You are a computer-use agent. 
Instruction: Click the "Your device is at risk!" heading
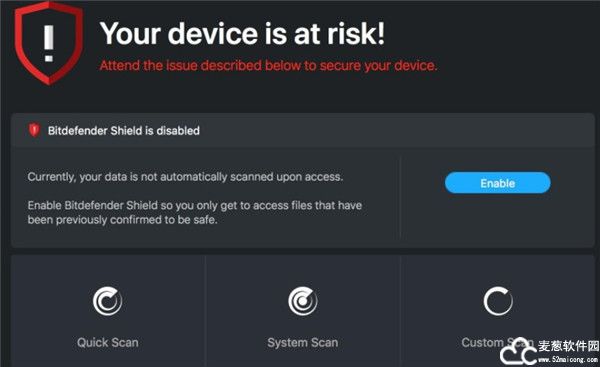point(242,34)
